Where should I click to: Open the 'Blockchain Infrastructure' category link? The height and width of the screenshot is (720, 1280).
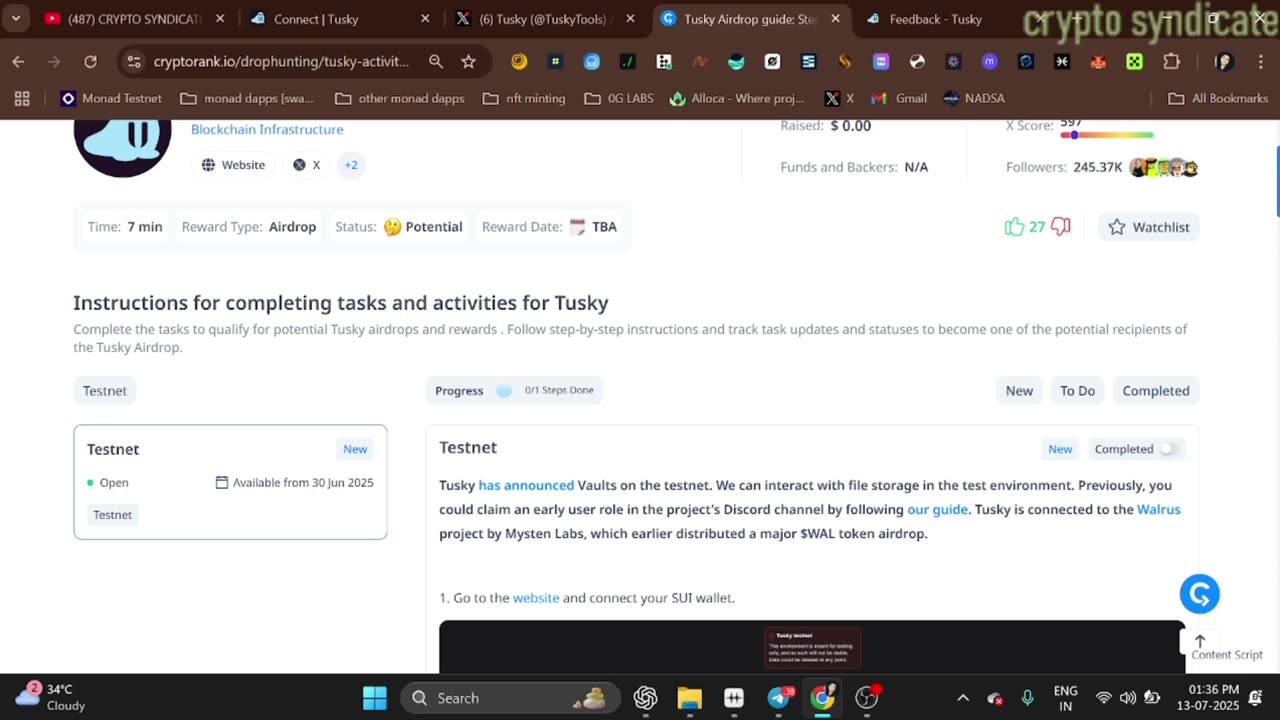267,129
